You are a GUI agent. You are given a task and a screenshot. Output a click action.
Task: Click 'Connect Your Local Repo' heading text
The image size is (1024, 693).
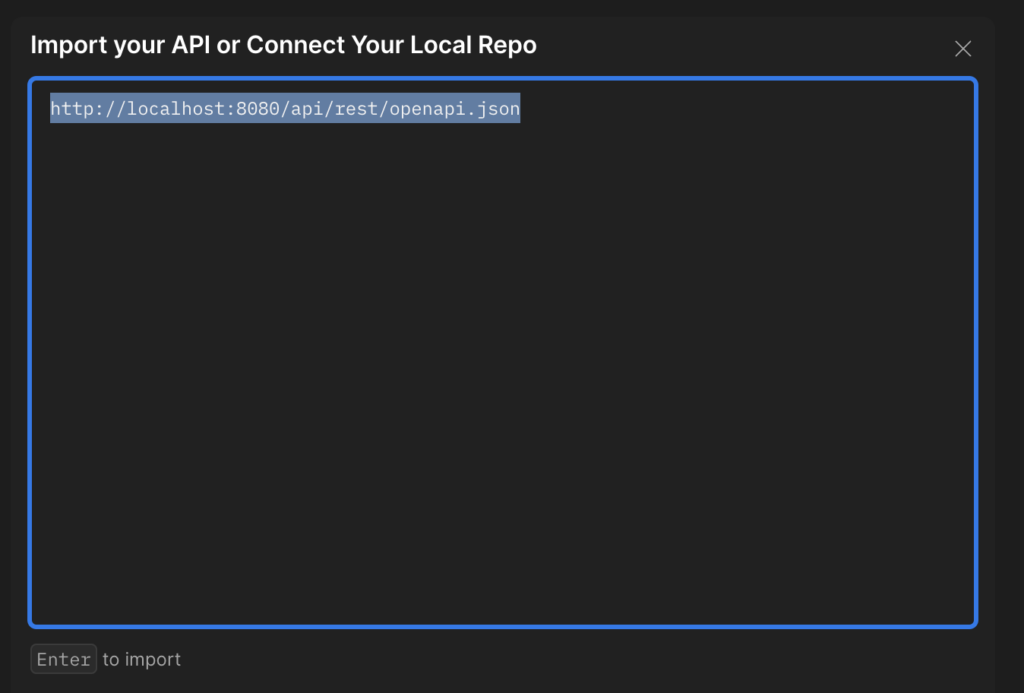coord(390,45)
